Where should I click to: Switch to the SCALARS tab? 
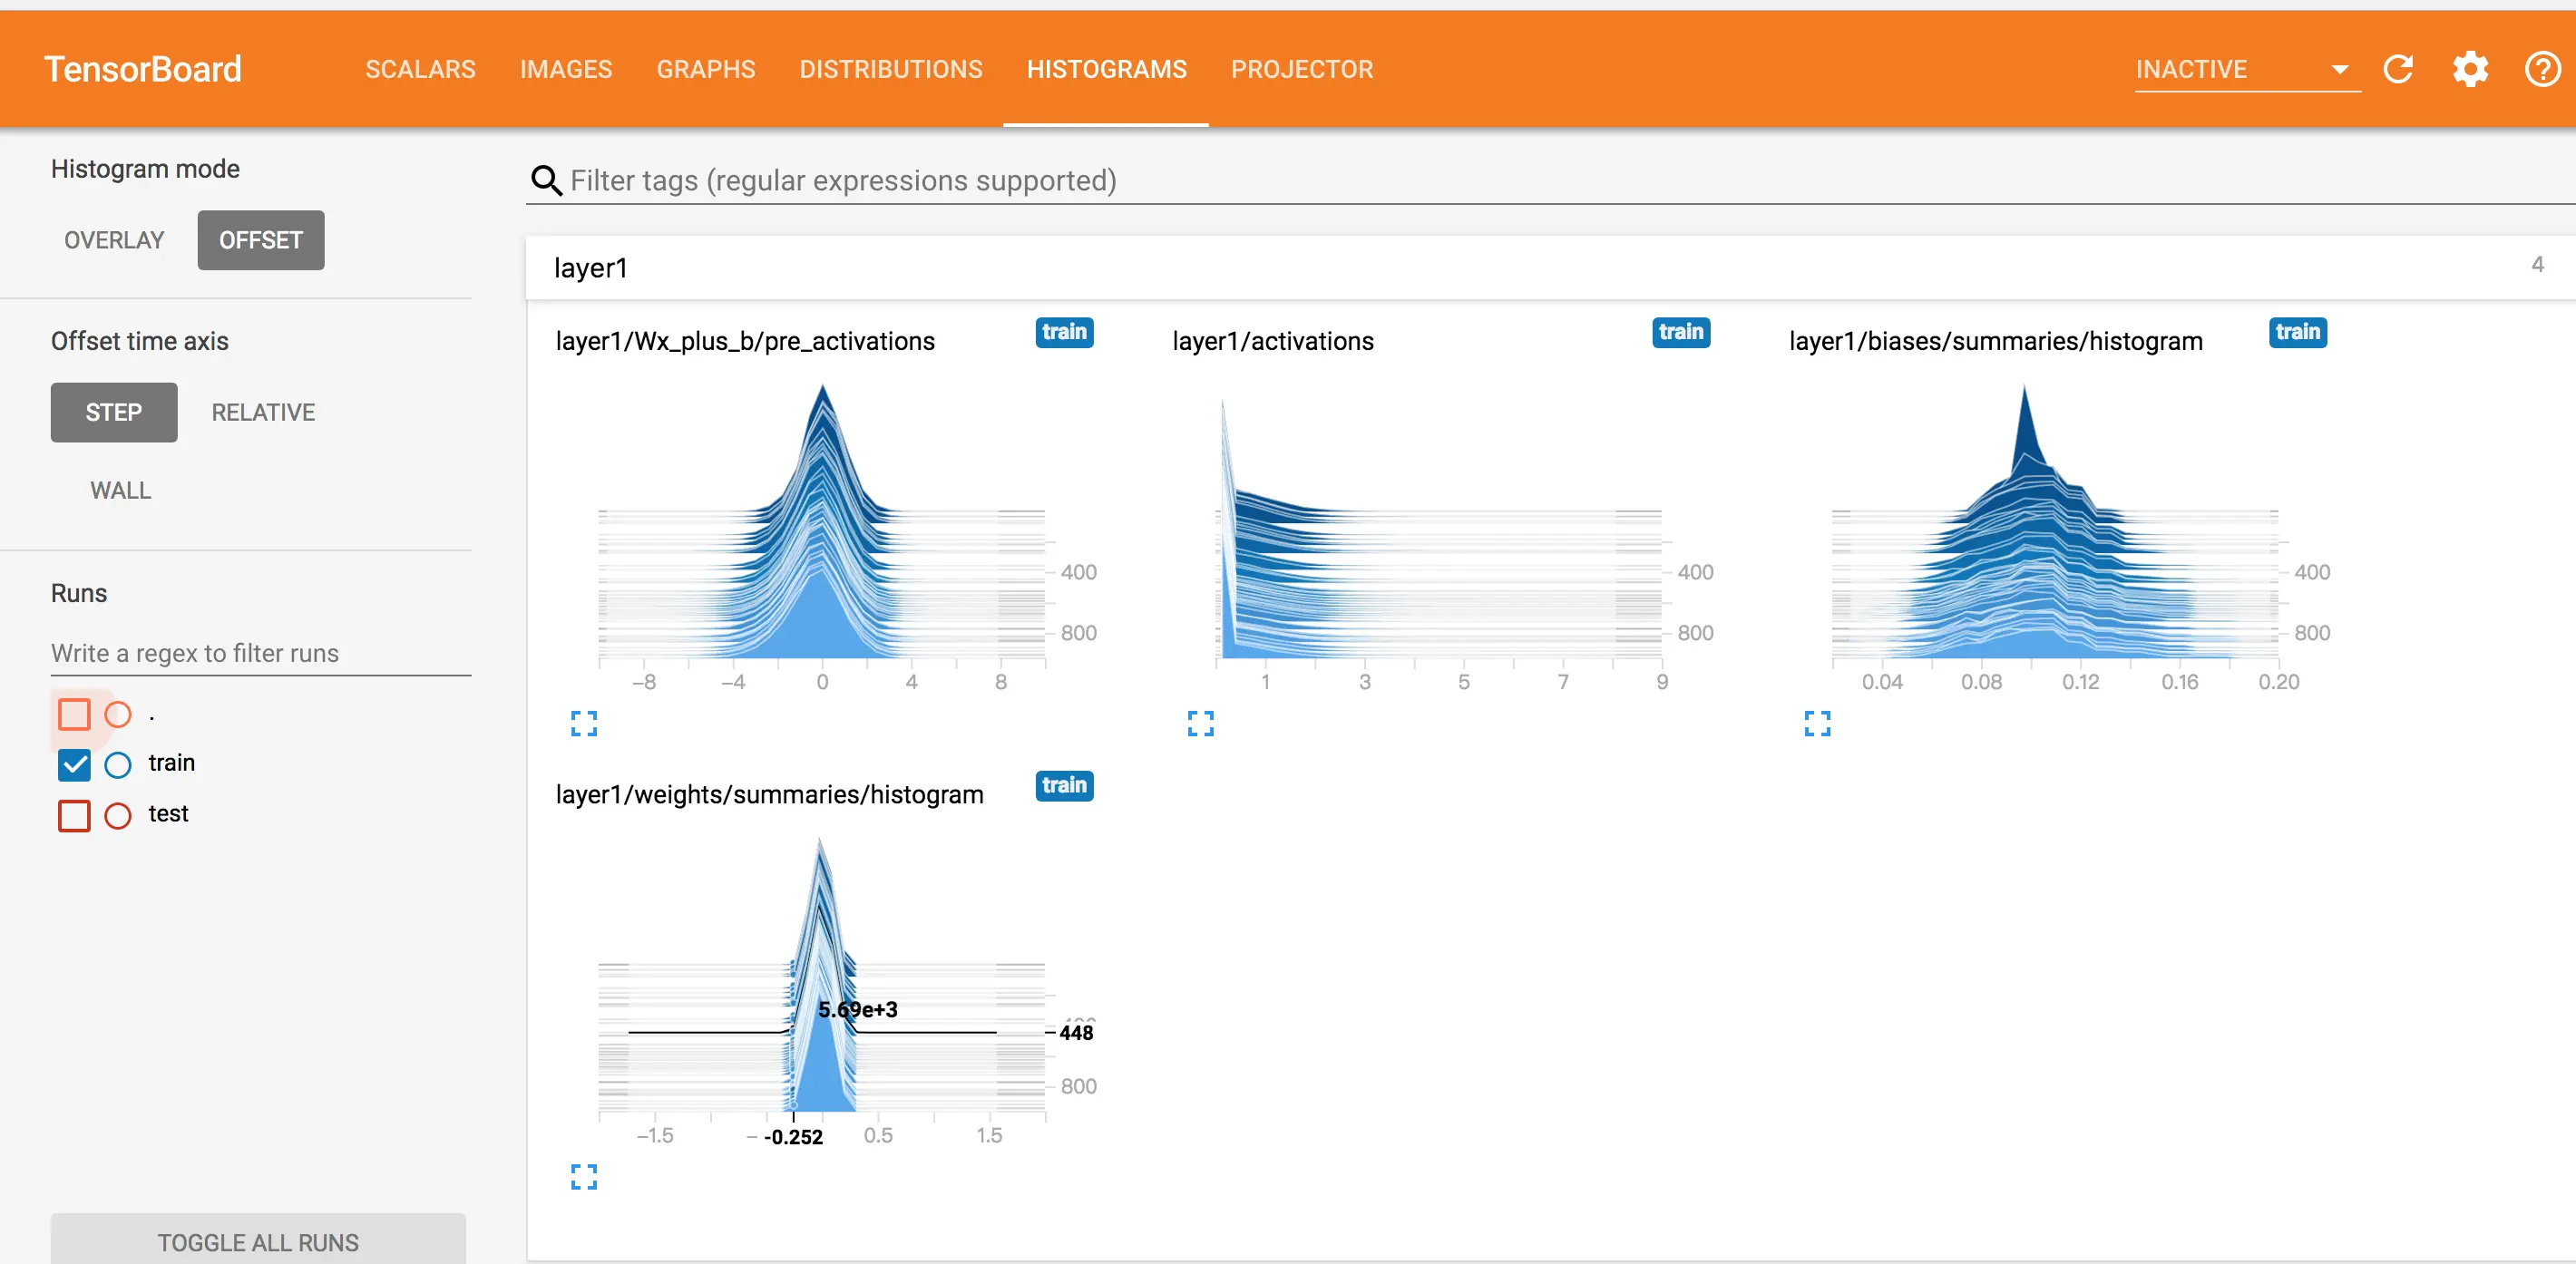point(420,69)
